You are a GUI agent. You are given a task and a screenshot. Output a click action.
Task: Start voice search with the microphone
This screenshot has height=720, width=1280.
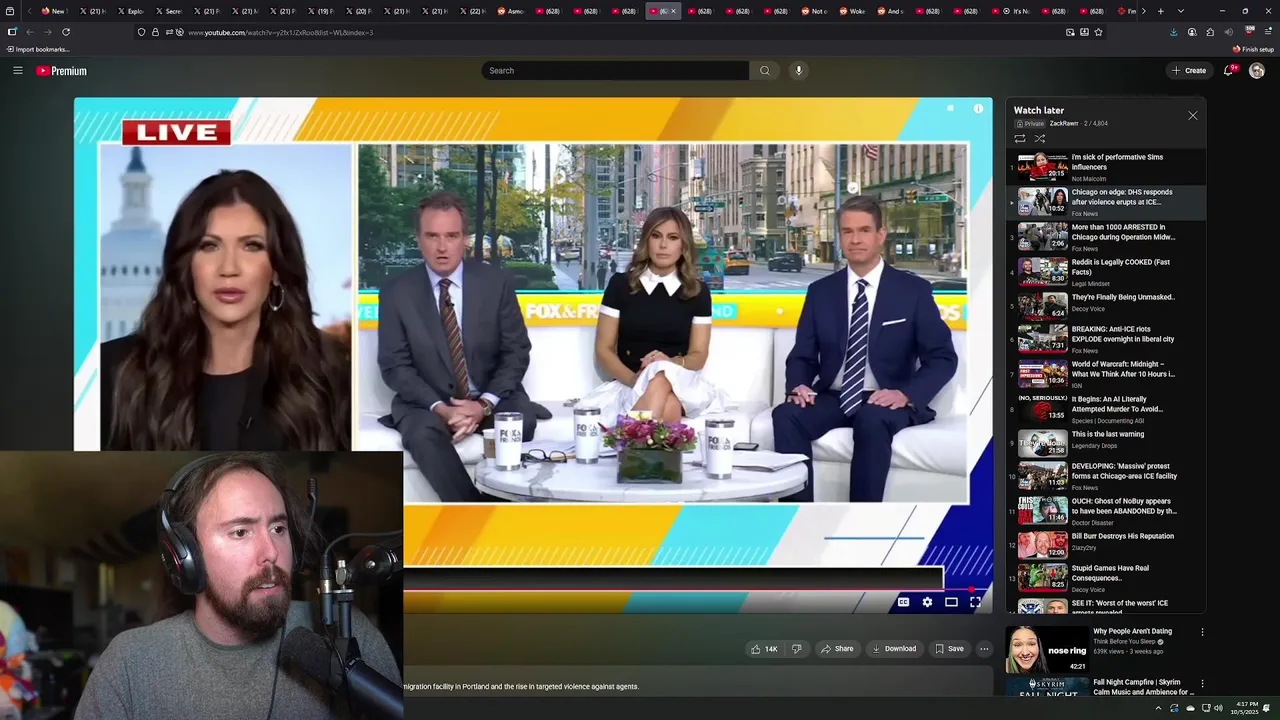pyautogui.click(x=798, y=70)
